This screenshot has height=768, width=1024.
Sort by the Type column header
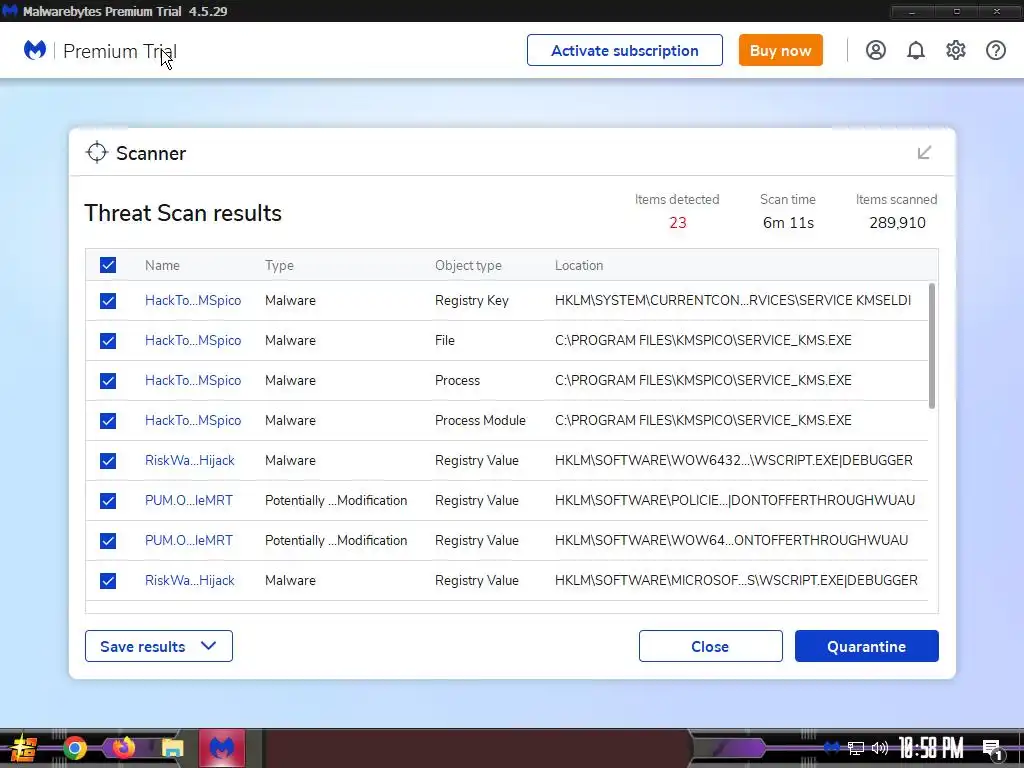[279, 265]
